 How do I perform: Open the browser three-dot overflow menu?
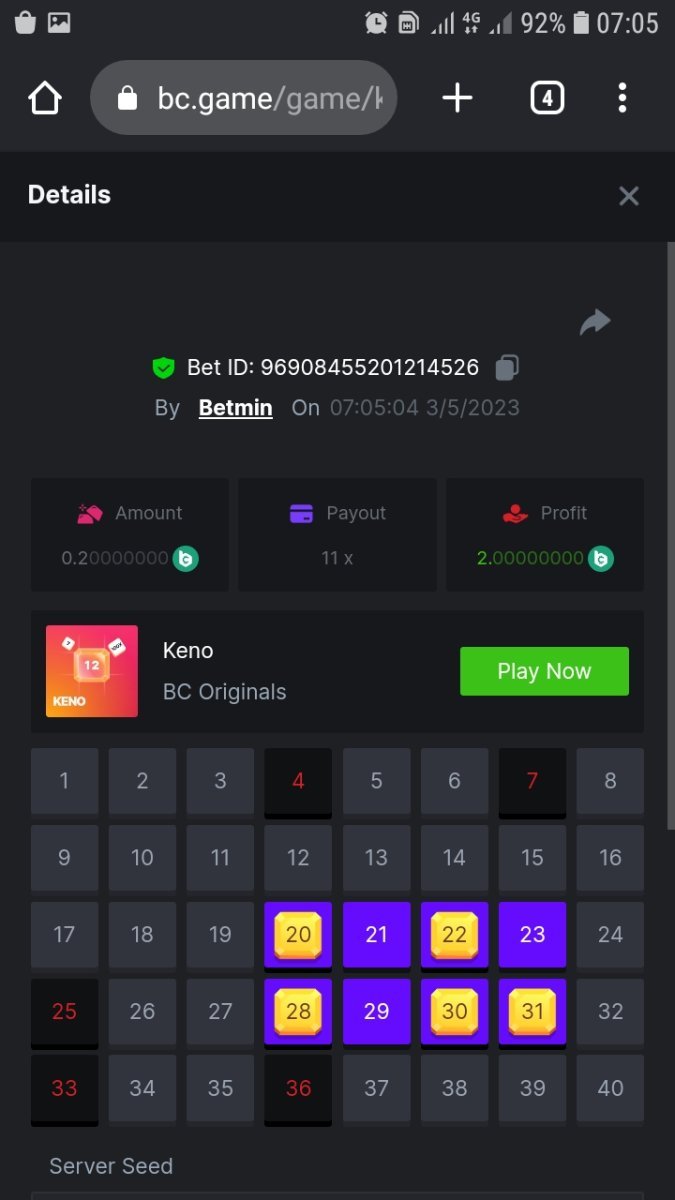[622, 98]
